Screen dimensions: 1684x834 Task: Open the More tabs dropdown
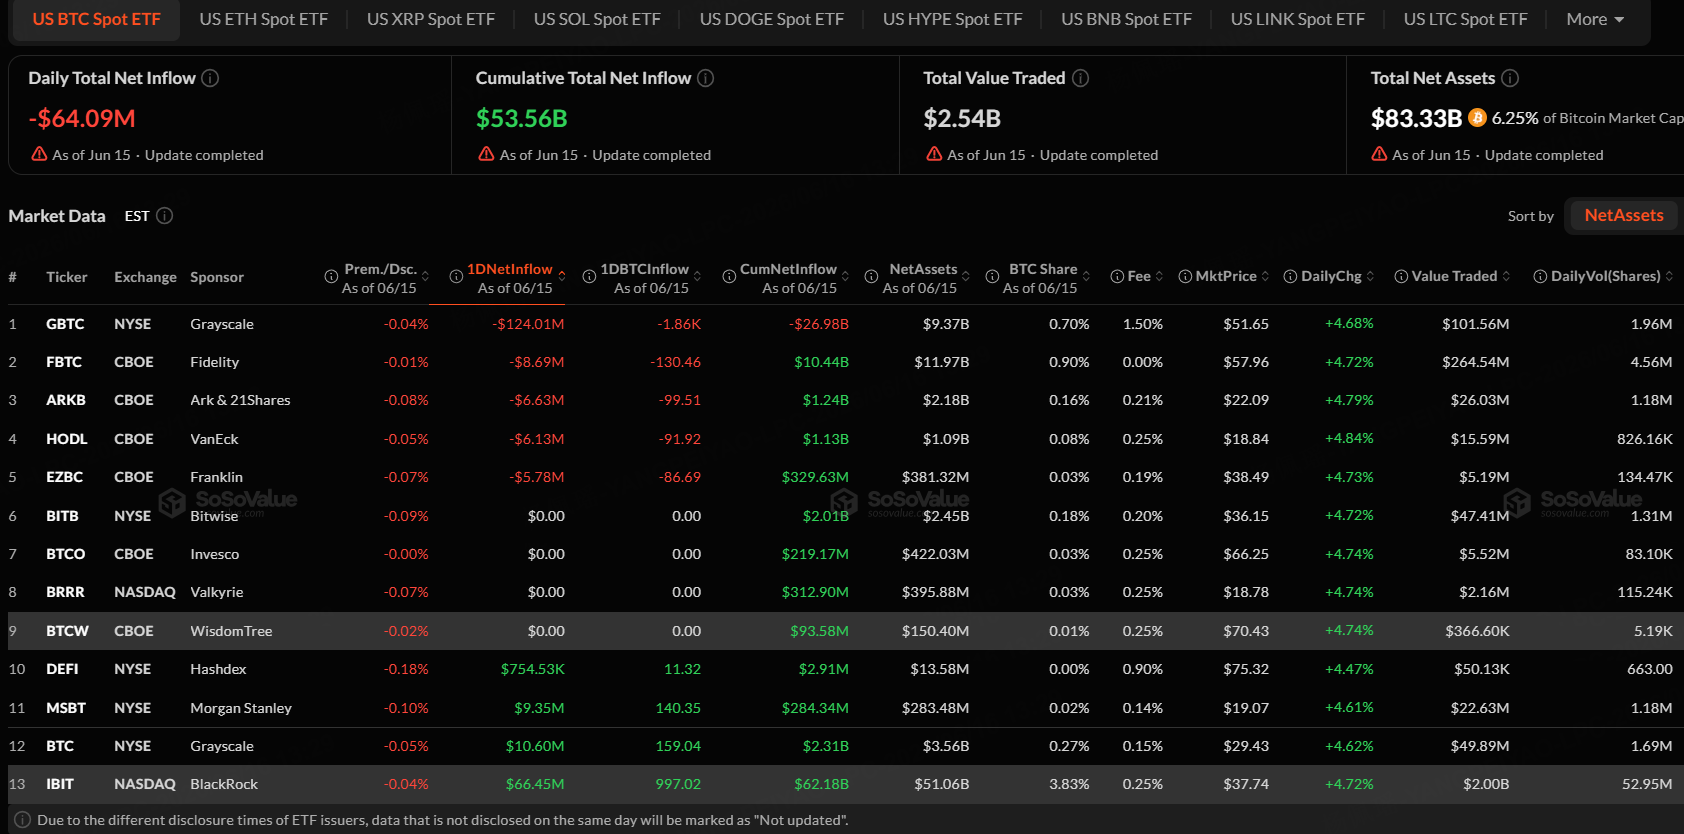point(1595,19)
